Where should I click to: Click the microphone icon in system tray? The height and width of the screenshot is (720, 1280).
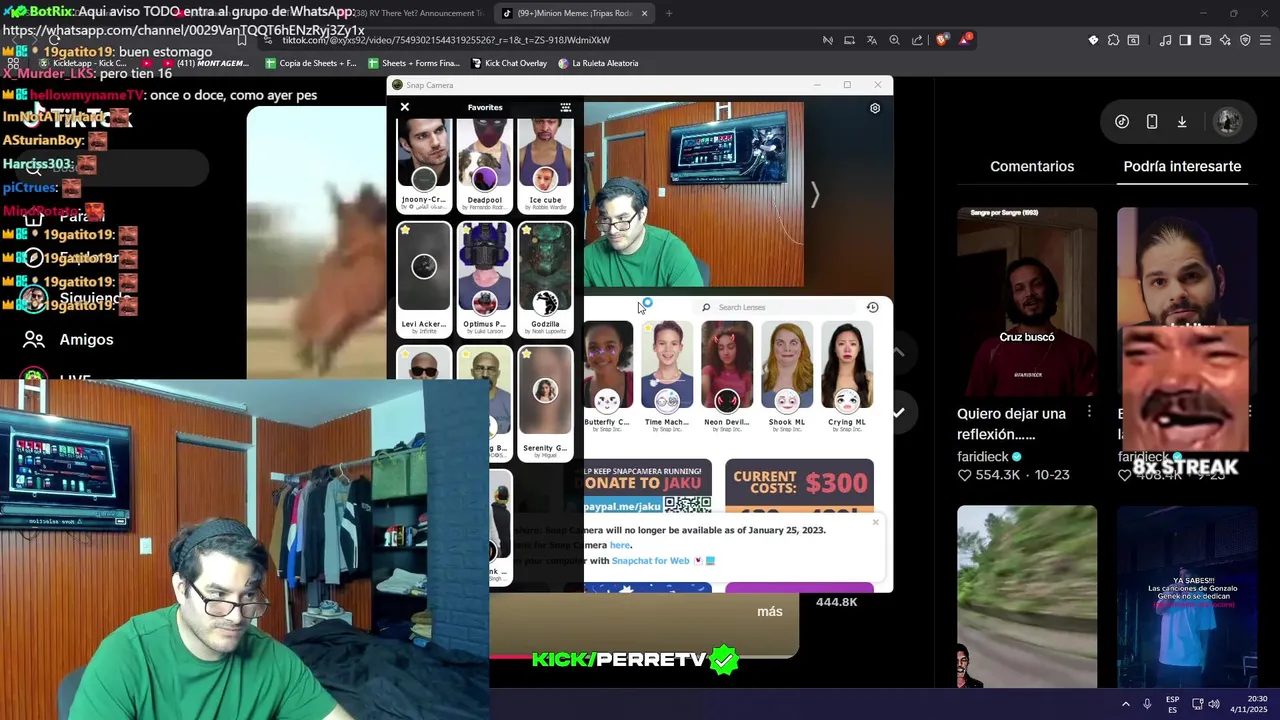point(1147,704)
